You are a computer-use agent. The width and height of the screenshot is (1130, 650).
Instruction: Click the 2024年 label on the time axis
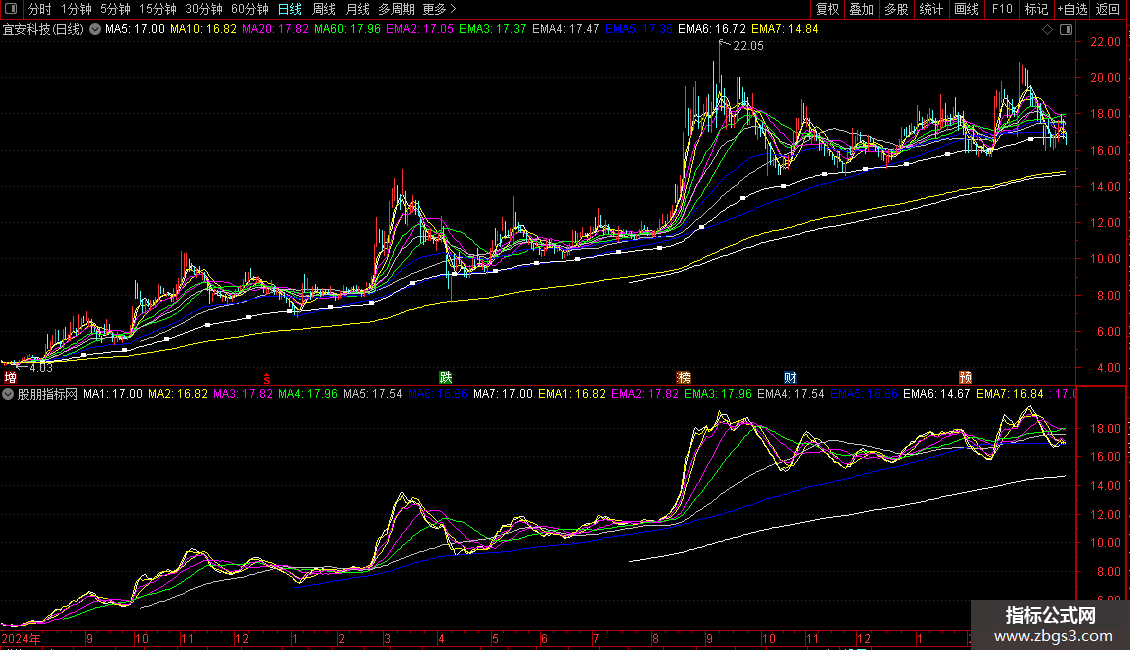point(21,638)
